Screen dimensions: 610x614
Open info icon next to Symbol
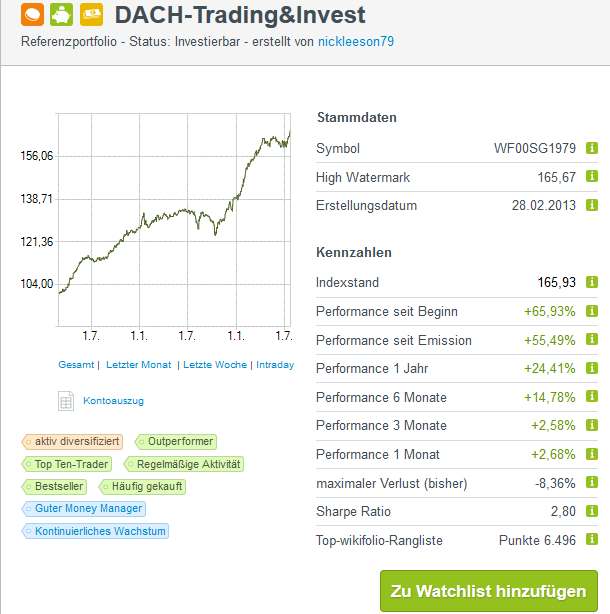pos(592,148)
